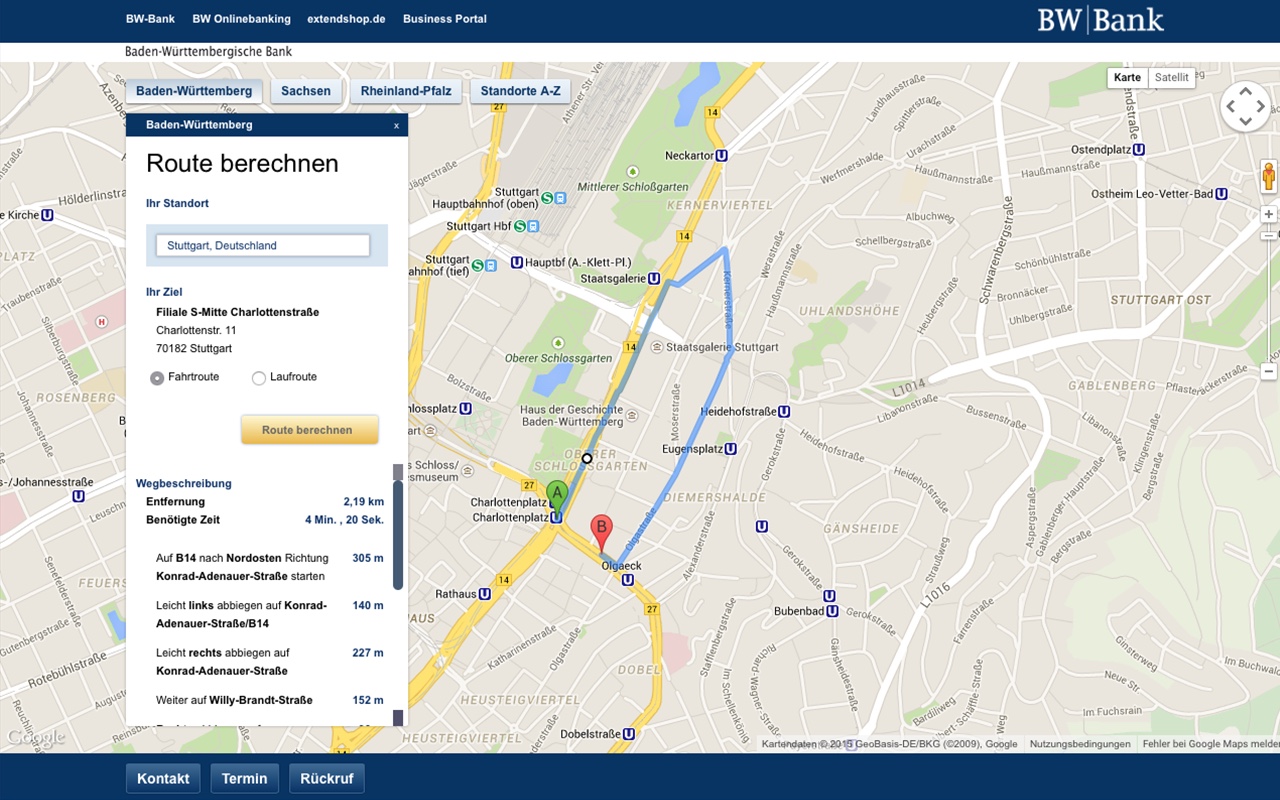Click the Ostheim Leo-Vetter-Bad U-Bahn icon
Viewport: 1280px width, 800px height.
tap(1221, 194)
